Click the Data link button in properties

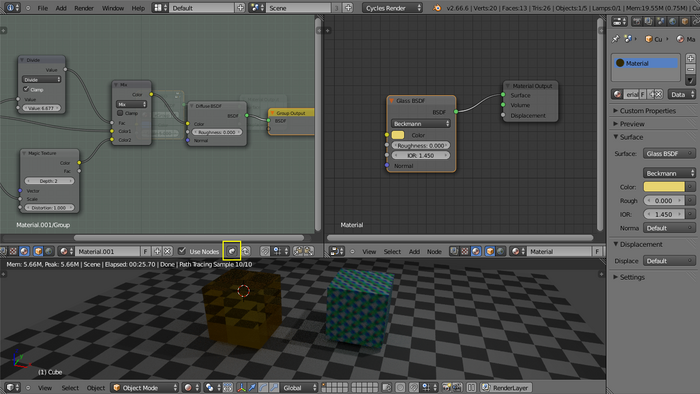pos(682,94)
